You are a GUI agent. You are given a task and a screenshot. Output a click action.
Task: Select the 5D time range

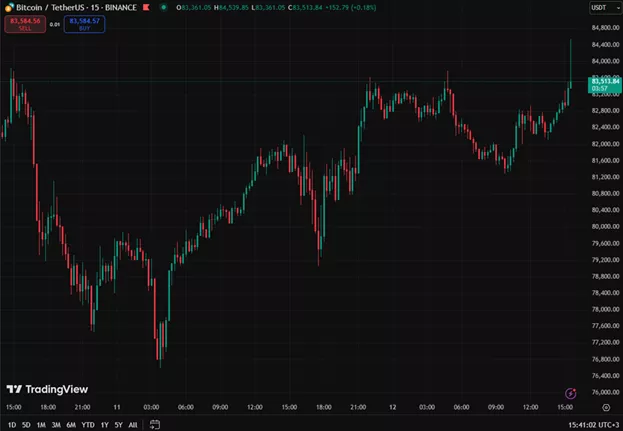pyautogui.click(x=28, y=424)
